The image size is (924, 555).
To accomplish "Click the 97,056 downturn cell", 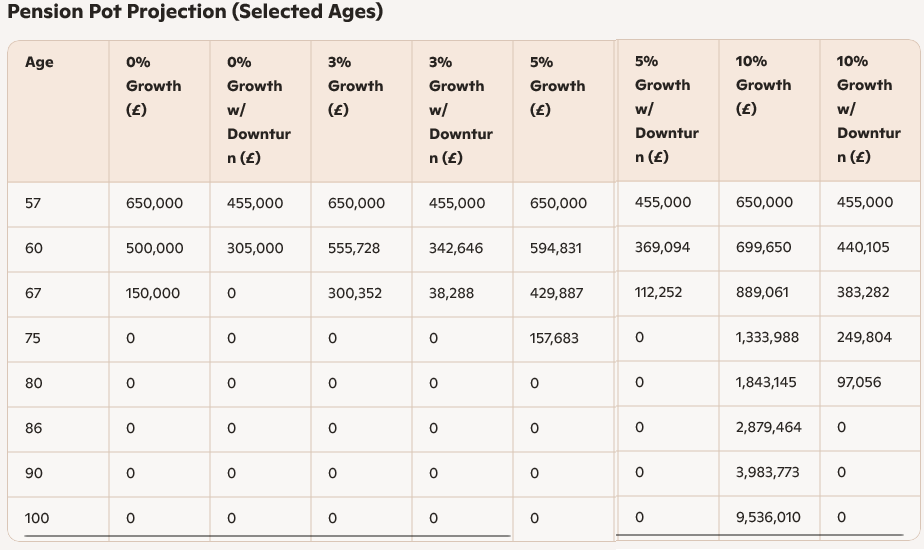I will click(x=859, y=382).
